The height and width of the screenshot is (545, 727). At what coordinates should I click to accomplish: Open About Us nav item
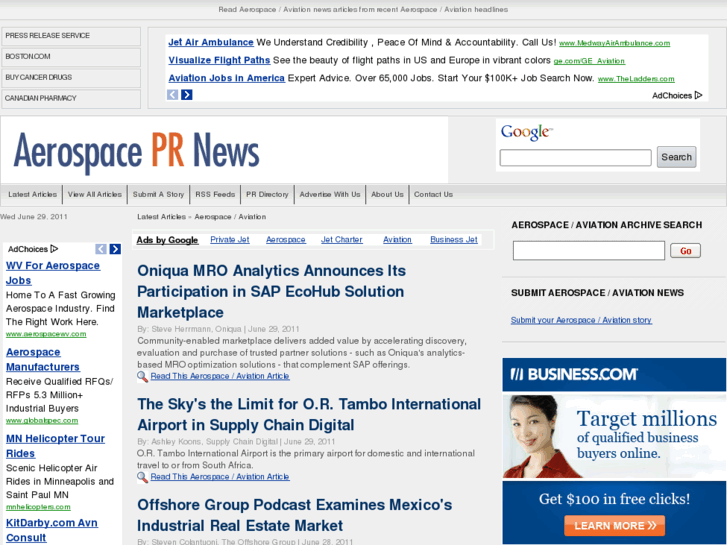click(387, 194)
